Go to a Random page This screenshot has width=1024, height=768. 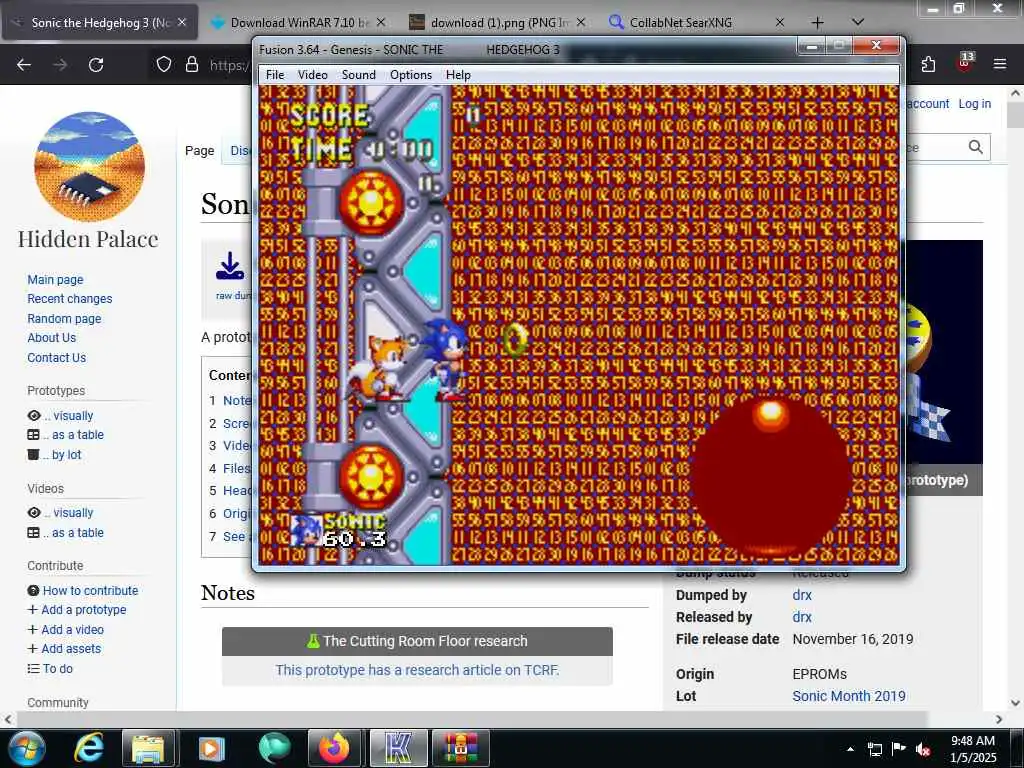pyautogui.click(x=64, y=319)
